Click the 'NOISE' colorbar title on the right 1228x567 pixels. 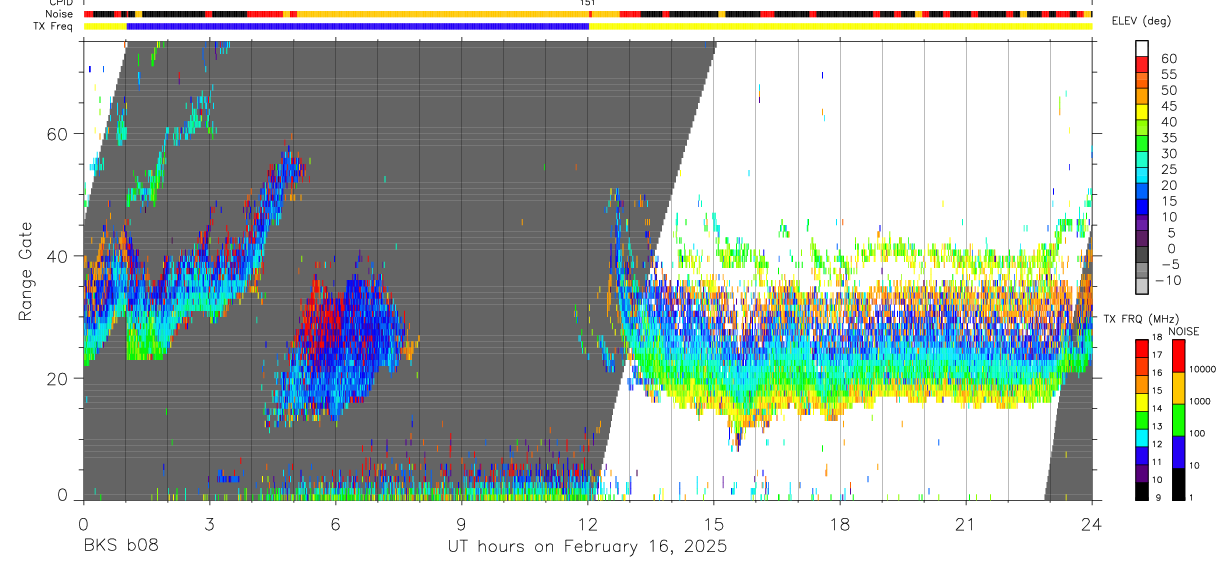click(1184, 331)
